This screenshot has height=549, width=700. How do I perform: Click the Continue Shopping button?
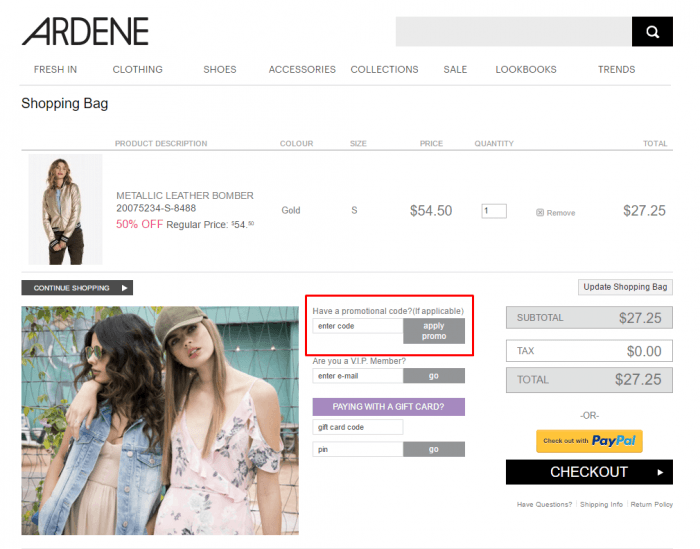pos(77,288)
